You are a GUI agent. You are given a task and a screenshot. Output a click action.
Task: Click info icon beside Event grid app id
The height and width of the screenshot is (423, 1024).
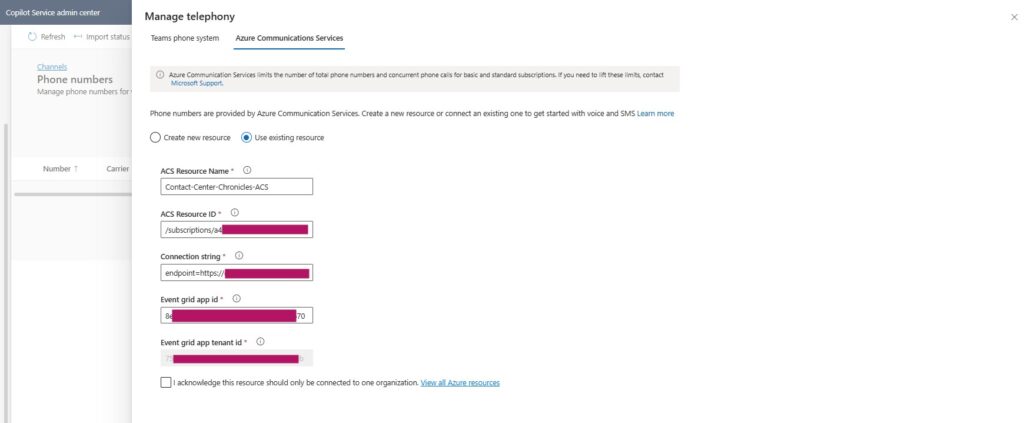(235, 298)
